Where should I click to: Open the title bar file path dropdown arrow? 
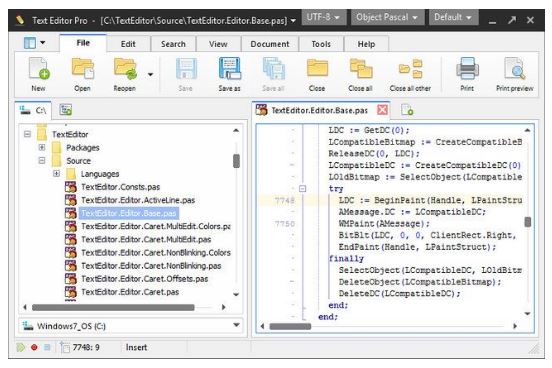click(293, 21)
